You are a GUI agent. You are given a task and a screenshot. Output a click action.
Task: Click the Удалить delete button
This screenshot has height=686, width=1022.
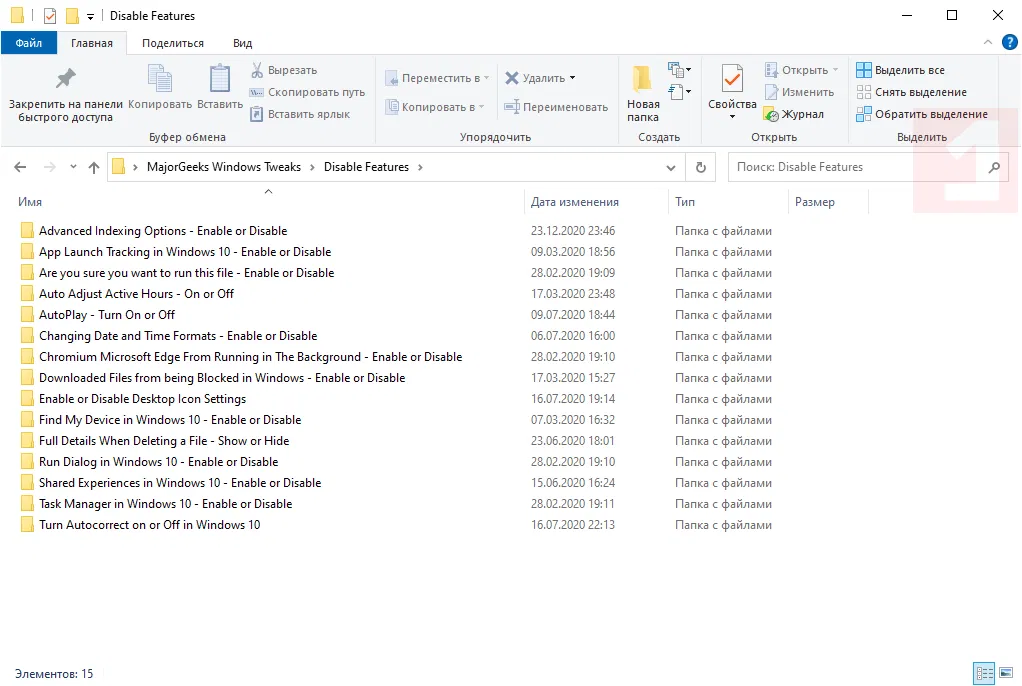(x=535, y=78)
